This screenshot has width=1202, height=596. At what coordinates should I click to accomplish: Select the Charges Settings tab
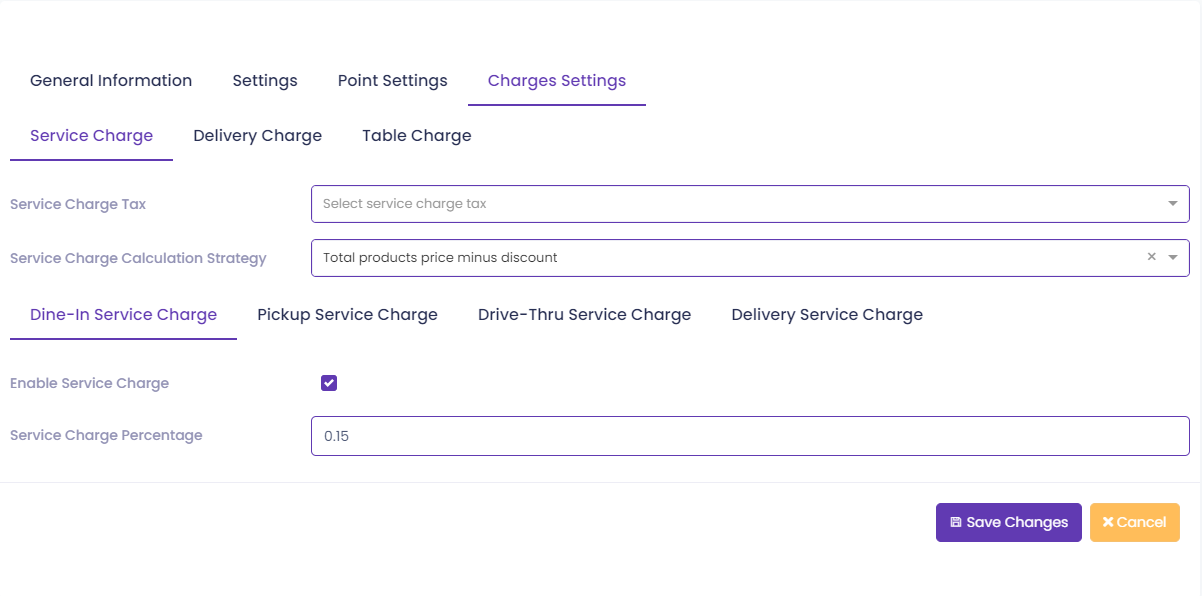click(x=557, y=81)
